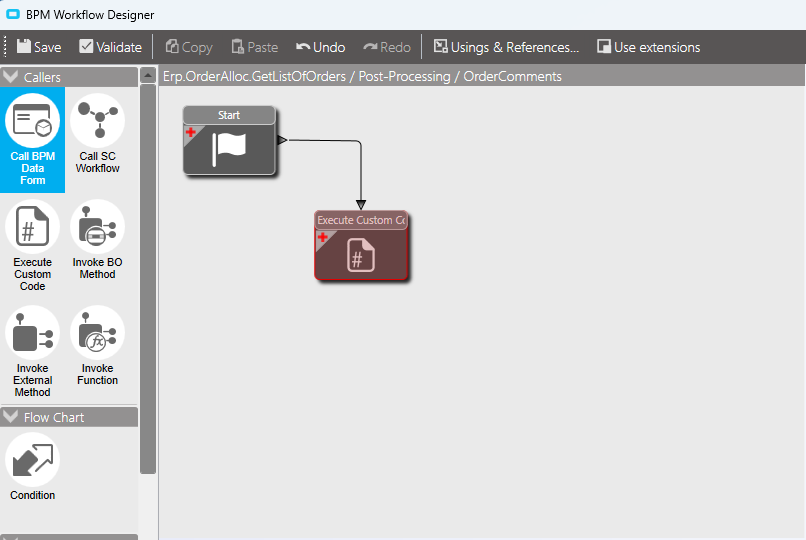The image size is (806, 540).
Task: Select the Call BPM Data Form item
Action: click(x=32, y=140)
